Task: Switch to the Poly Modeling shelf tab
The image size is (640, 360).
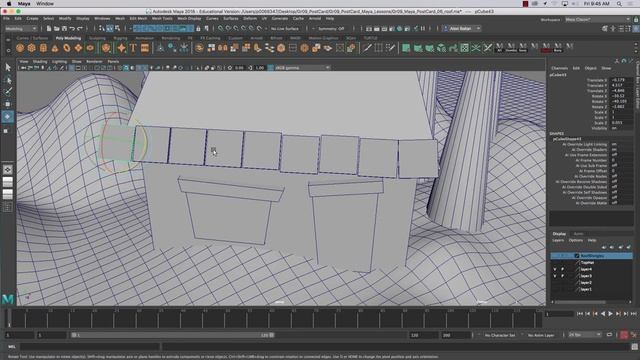Action: (x=68, y=38)
